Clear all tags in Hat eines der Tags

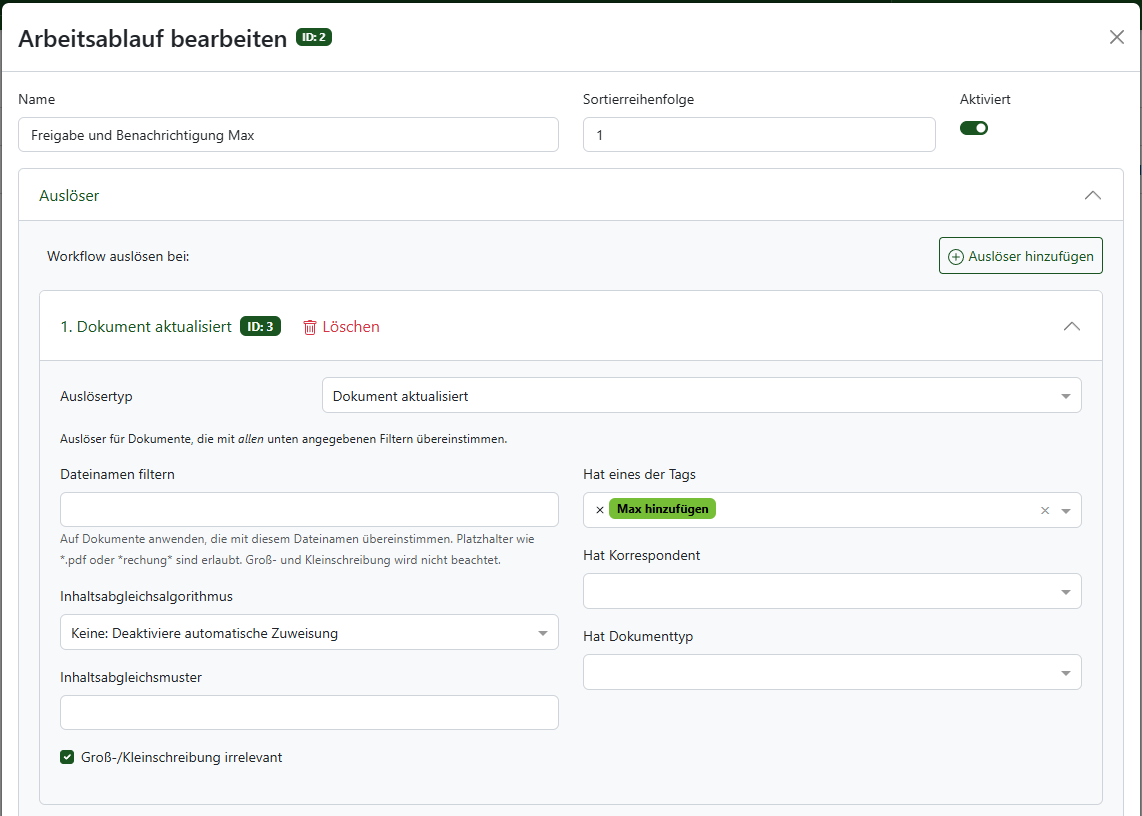[x=1045, y=510]
